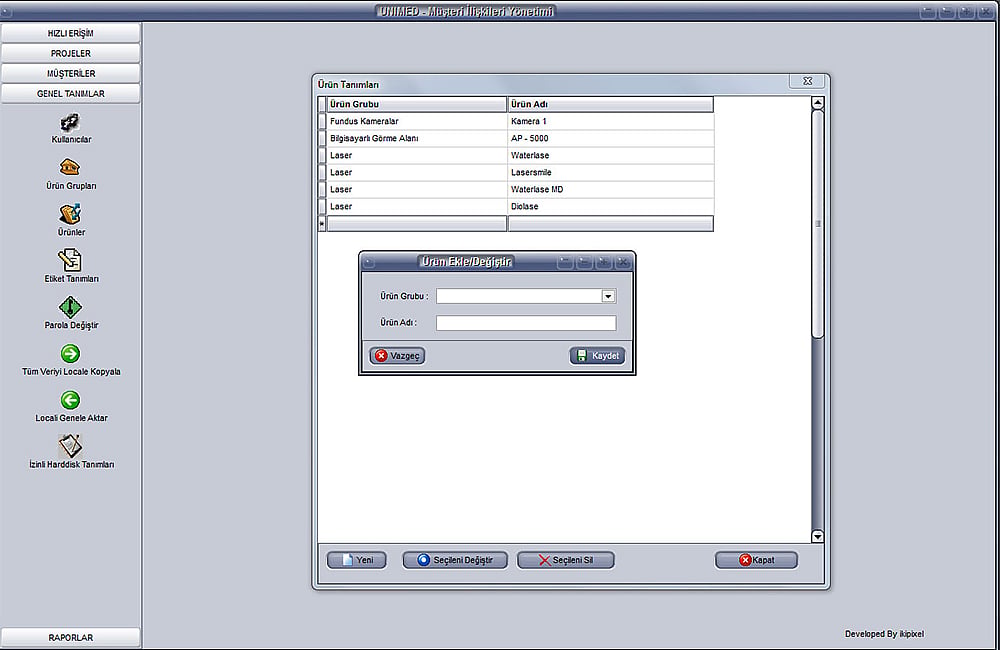Expand the PROJELER section

[x=70, y=54]
